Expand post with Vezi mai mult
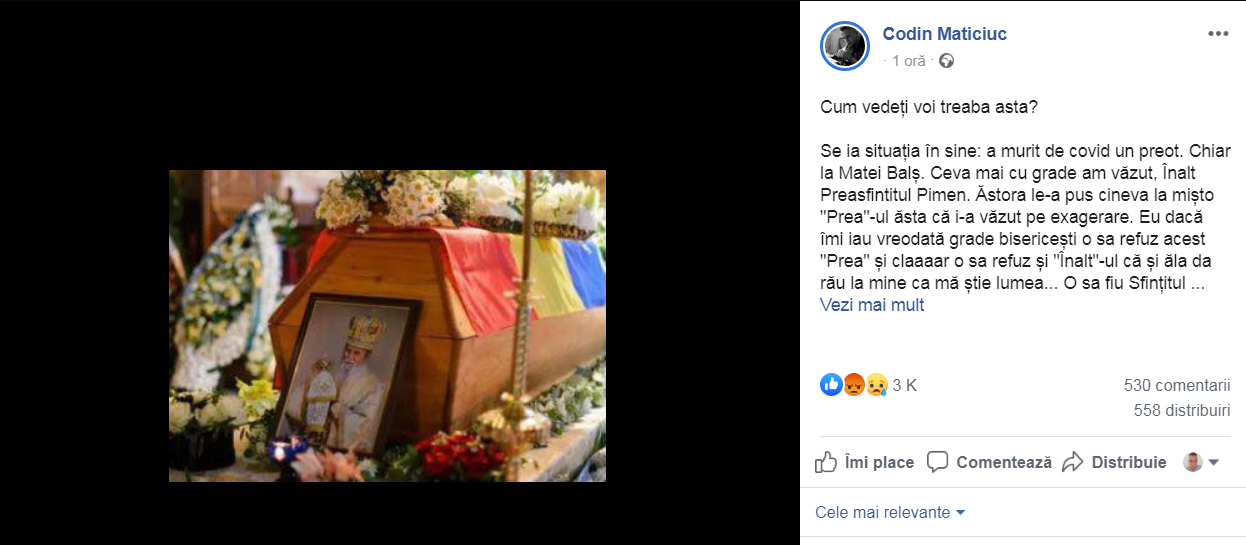This screenshot has height=545, width=1246. (872, 305)
